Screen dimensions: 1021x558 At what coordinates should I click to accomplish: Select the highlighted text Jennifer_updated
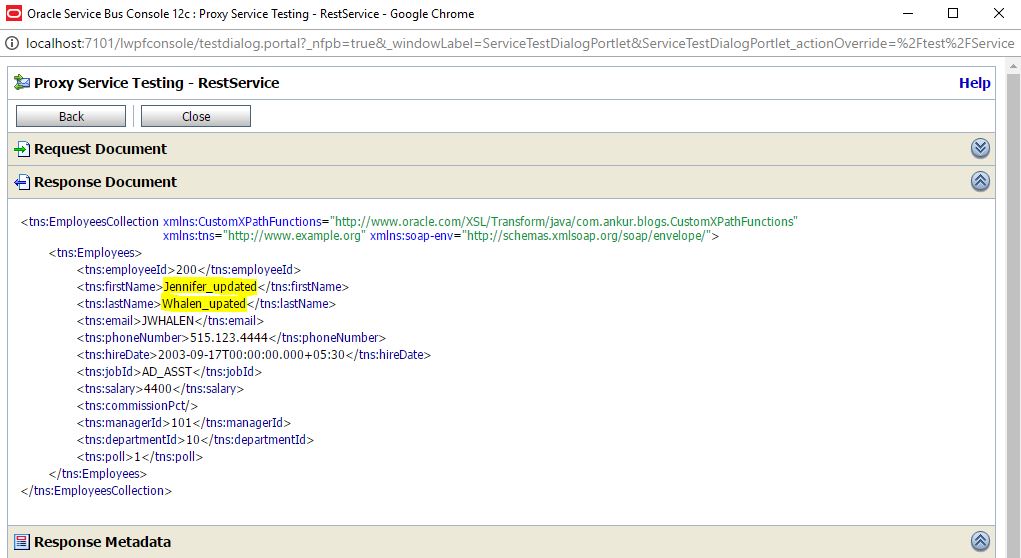coord(210,286)
